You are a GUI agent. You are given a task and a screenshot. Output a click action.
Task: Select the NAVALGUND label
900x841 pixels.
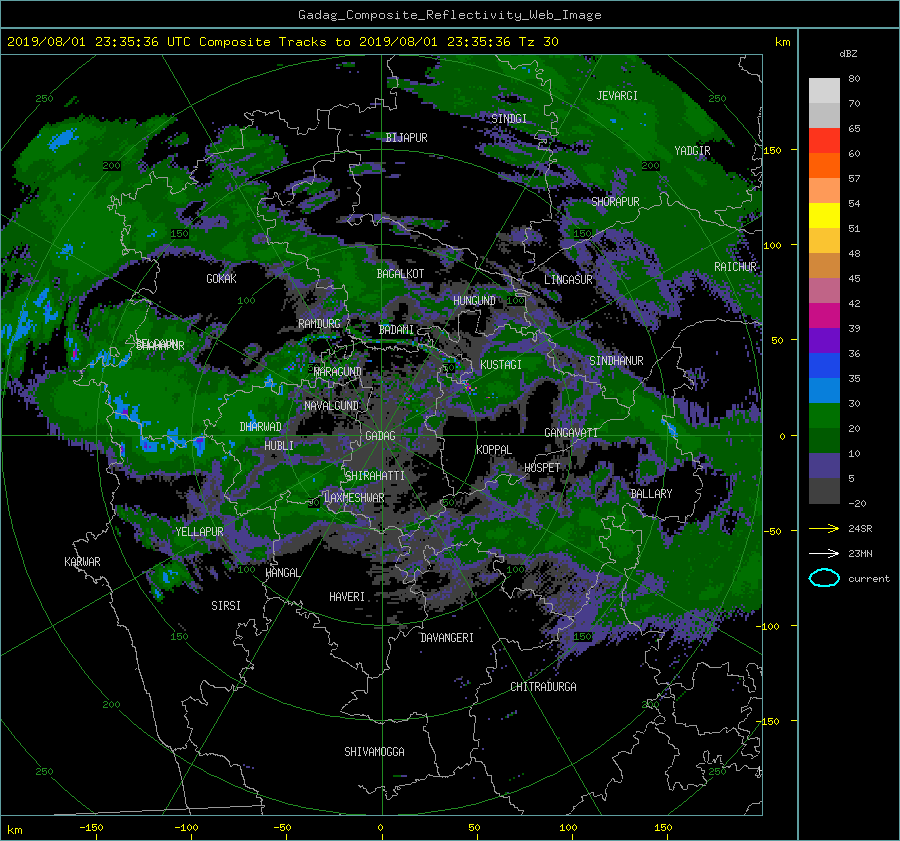coord(331,406)
